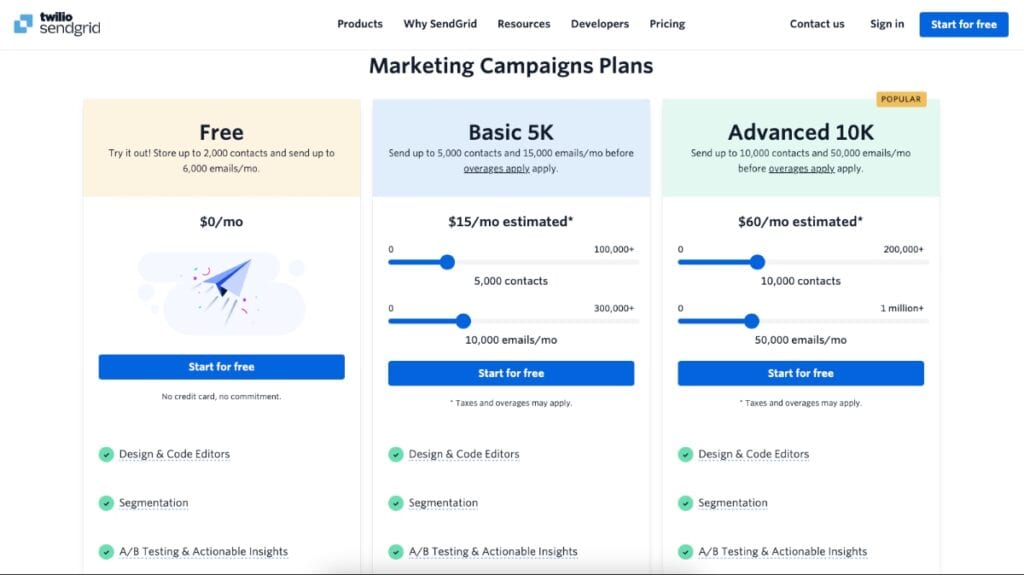Click the Free plan title
The height and width of the screenshot is (575, 1024).
coord(221,132)
